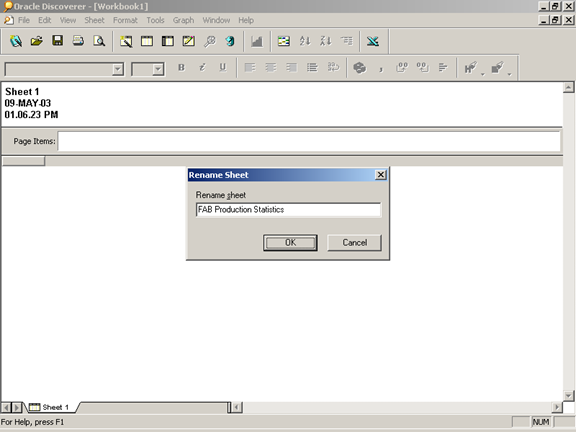Save the workbook with the floppy disk icon
This screenshot has width=576, height=432.
(58, 41)
